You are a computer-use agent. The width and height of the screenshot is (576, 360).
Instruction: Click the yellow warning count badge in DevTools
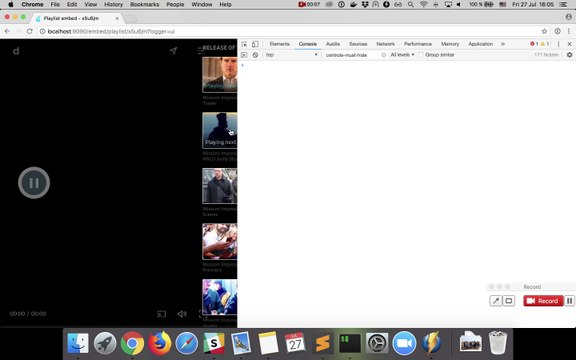[x=545, y=44]
